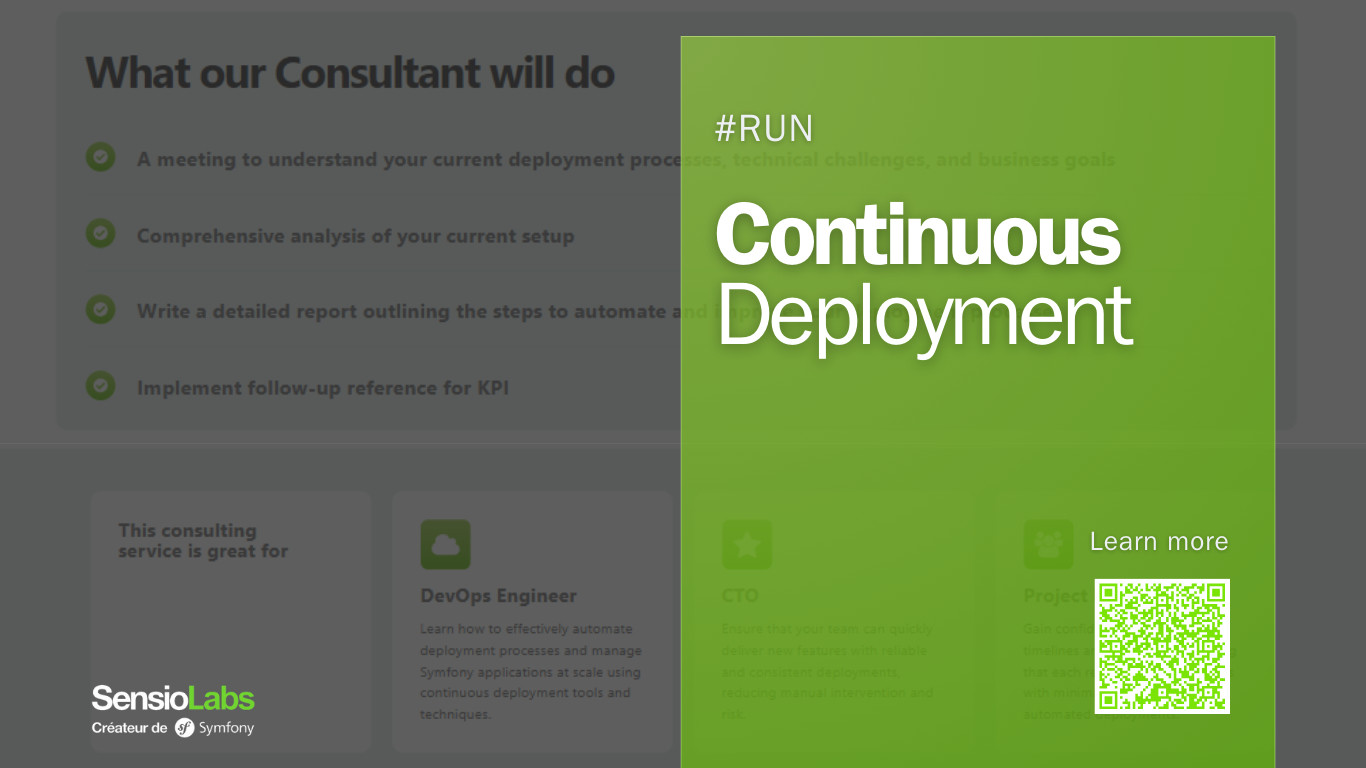Image resolution: width=1366 pixels, height=768 pixels.
Task: Click the meeting to understand deployment processes text
Action: coord(626,160)
